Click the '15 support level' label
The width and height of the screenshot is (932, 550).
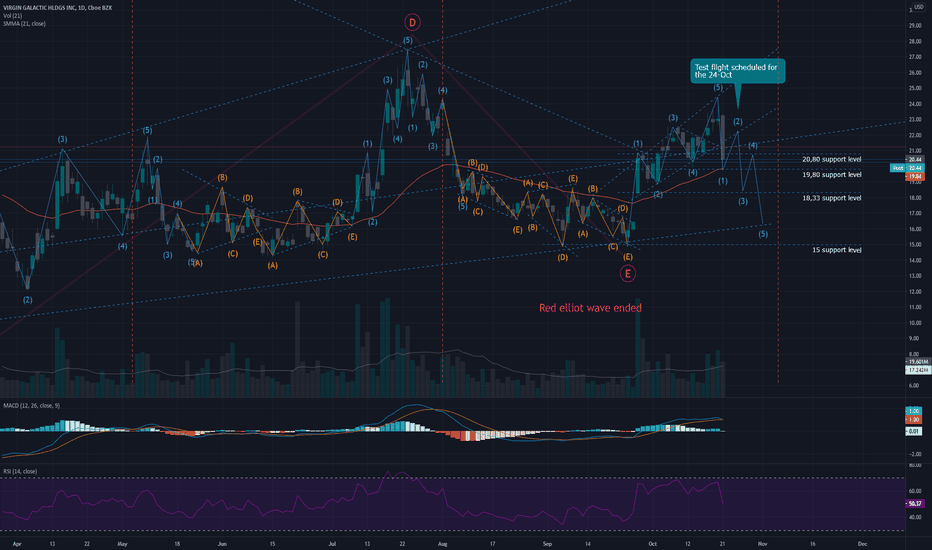(x=837, y=250)
